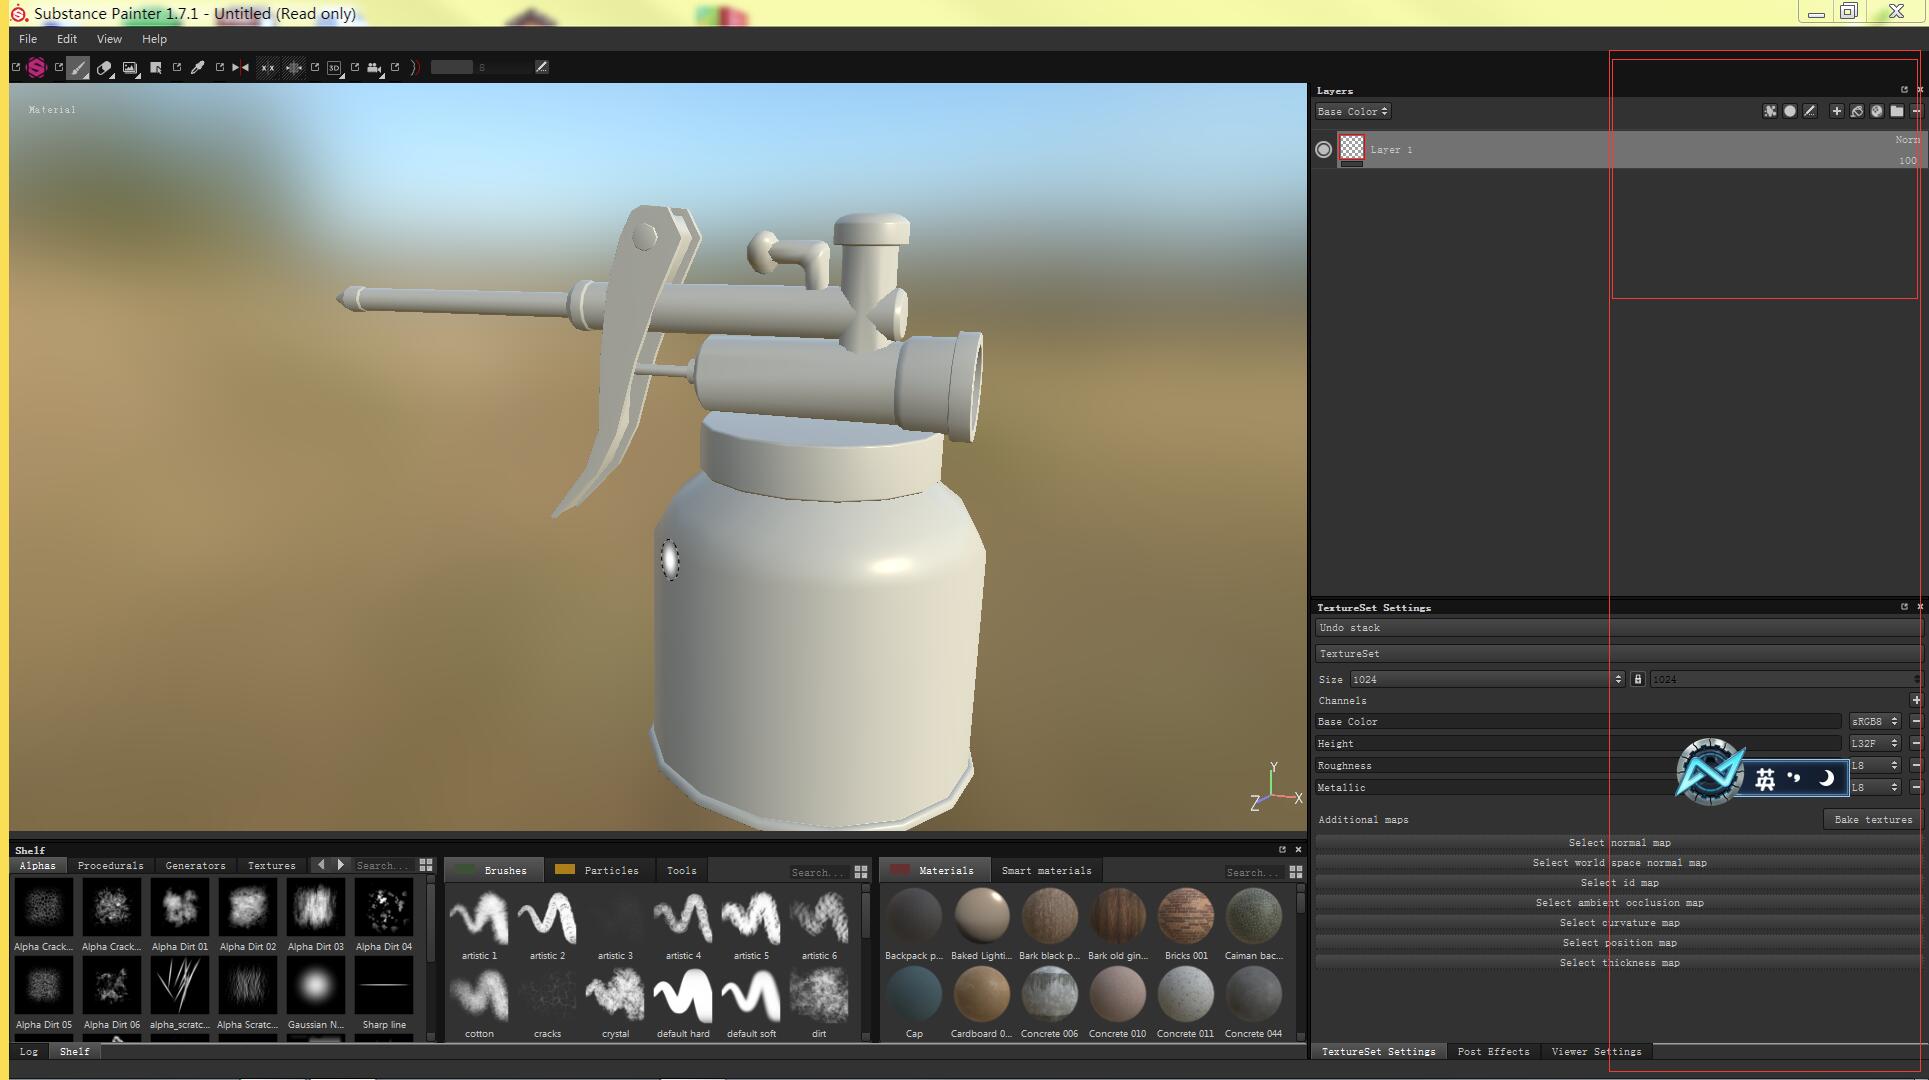
Task: Open the Base Color channel dropdown in Layers
Action: point(1352,111)
